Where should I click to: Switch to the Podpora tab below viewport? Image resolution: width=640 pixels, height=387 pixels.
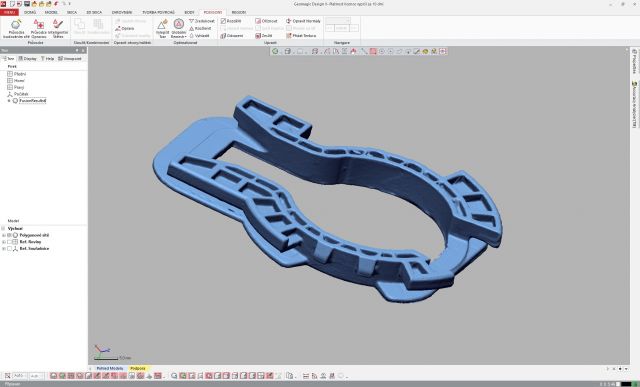tap(138, 368)
